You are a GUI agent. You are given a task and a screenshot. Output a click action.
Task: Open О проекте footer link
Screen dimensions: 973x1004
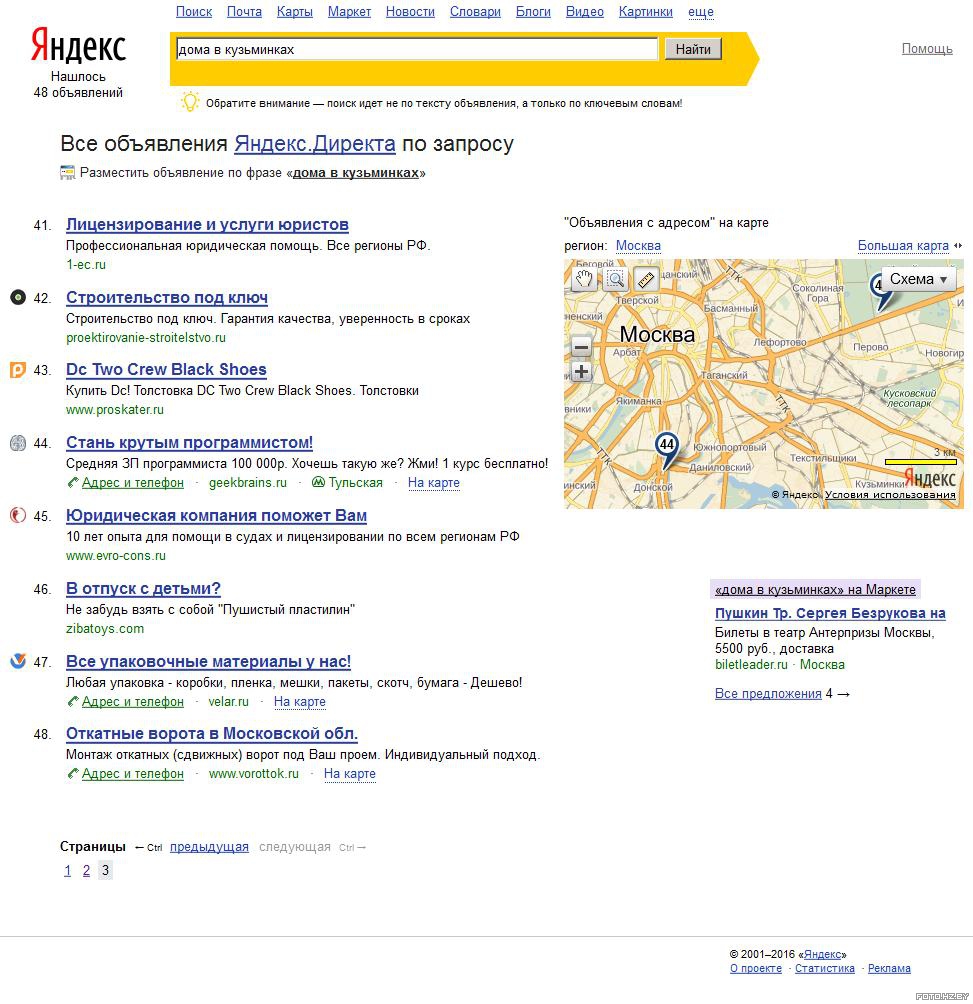pyautogui.click(x=756, y=968)
